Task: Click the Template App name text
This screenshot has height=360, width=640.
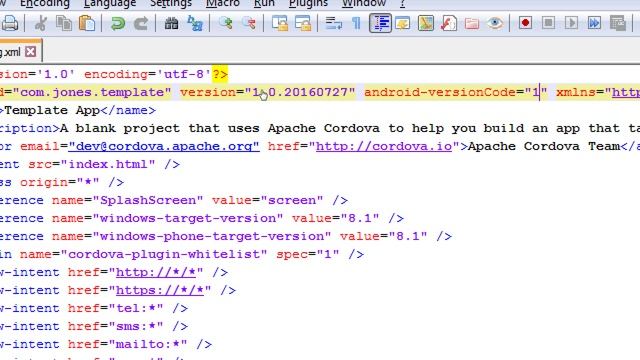Action: click(52, 110)
